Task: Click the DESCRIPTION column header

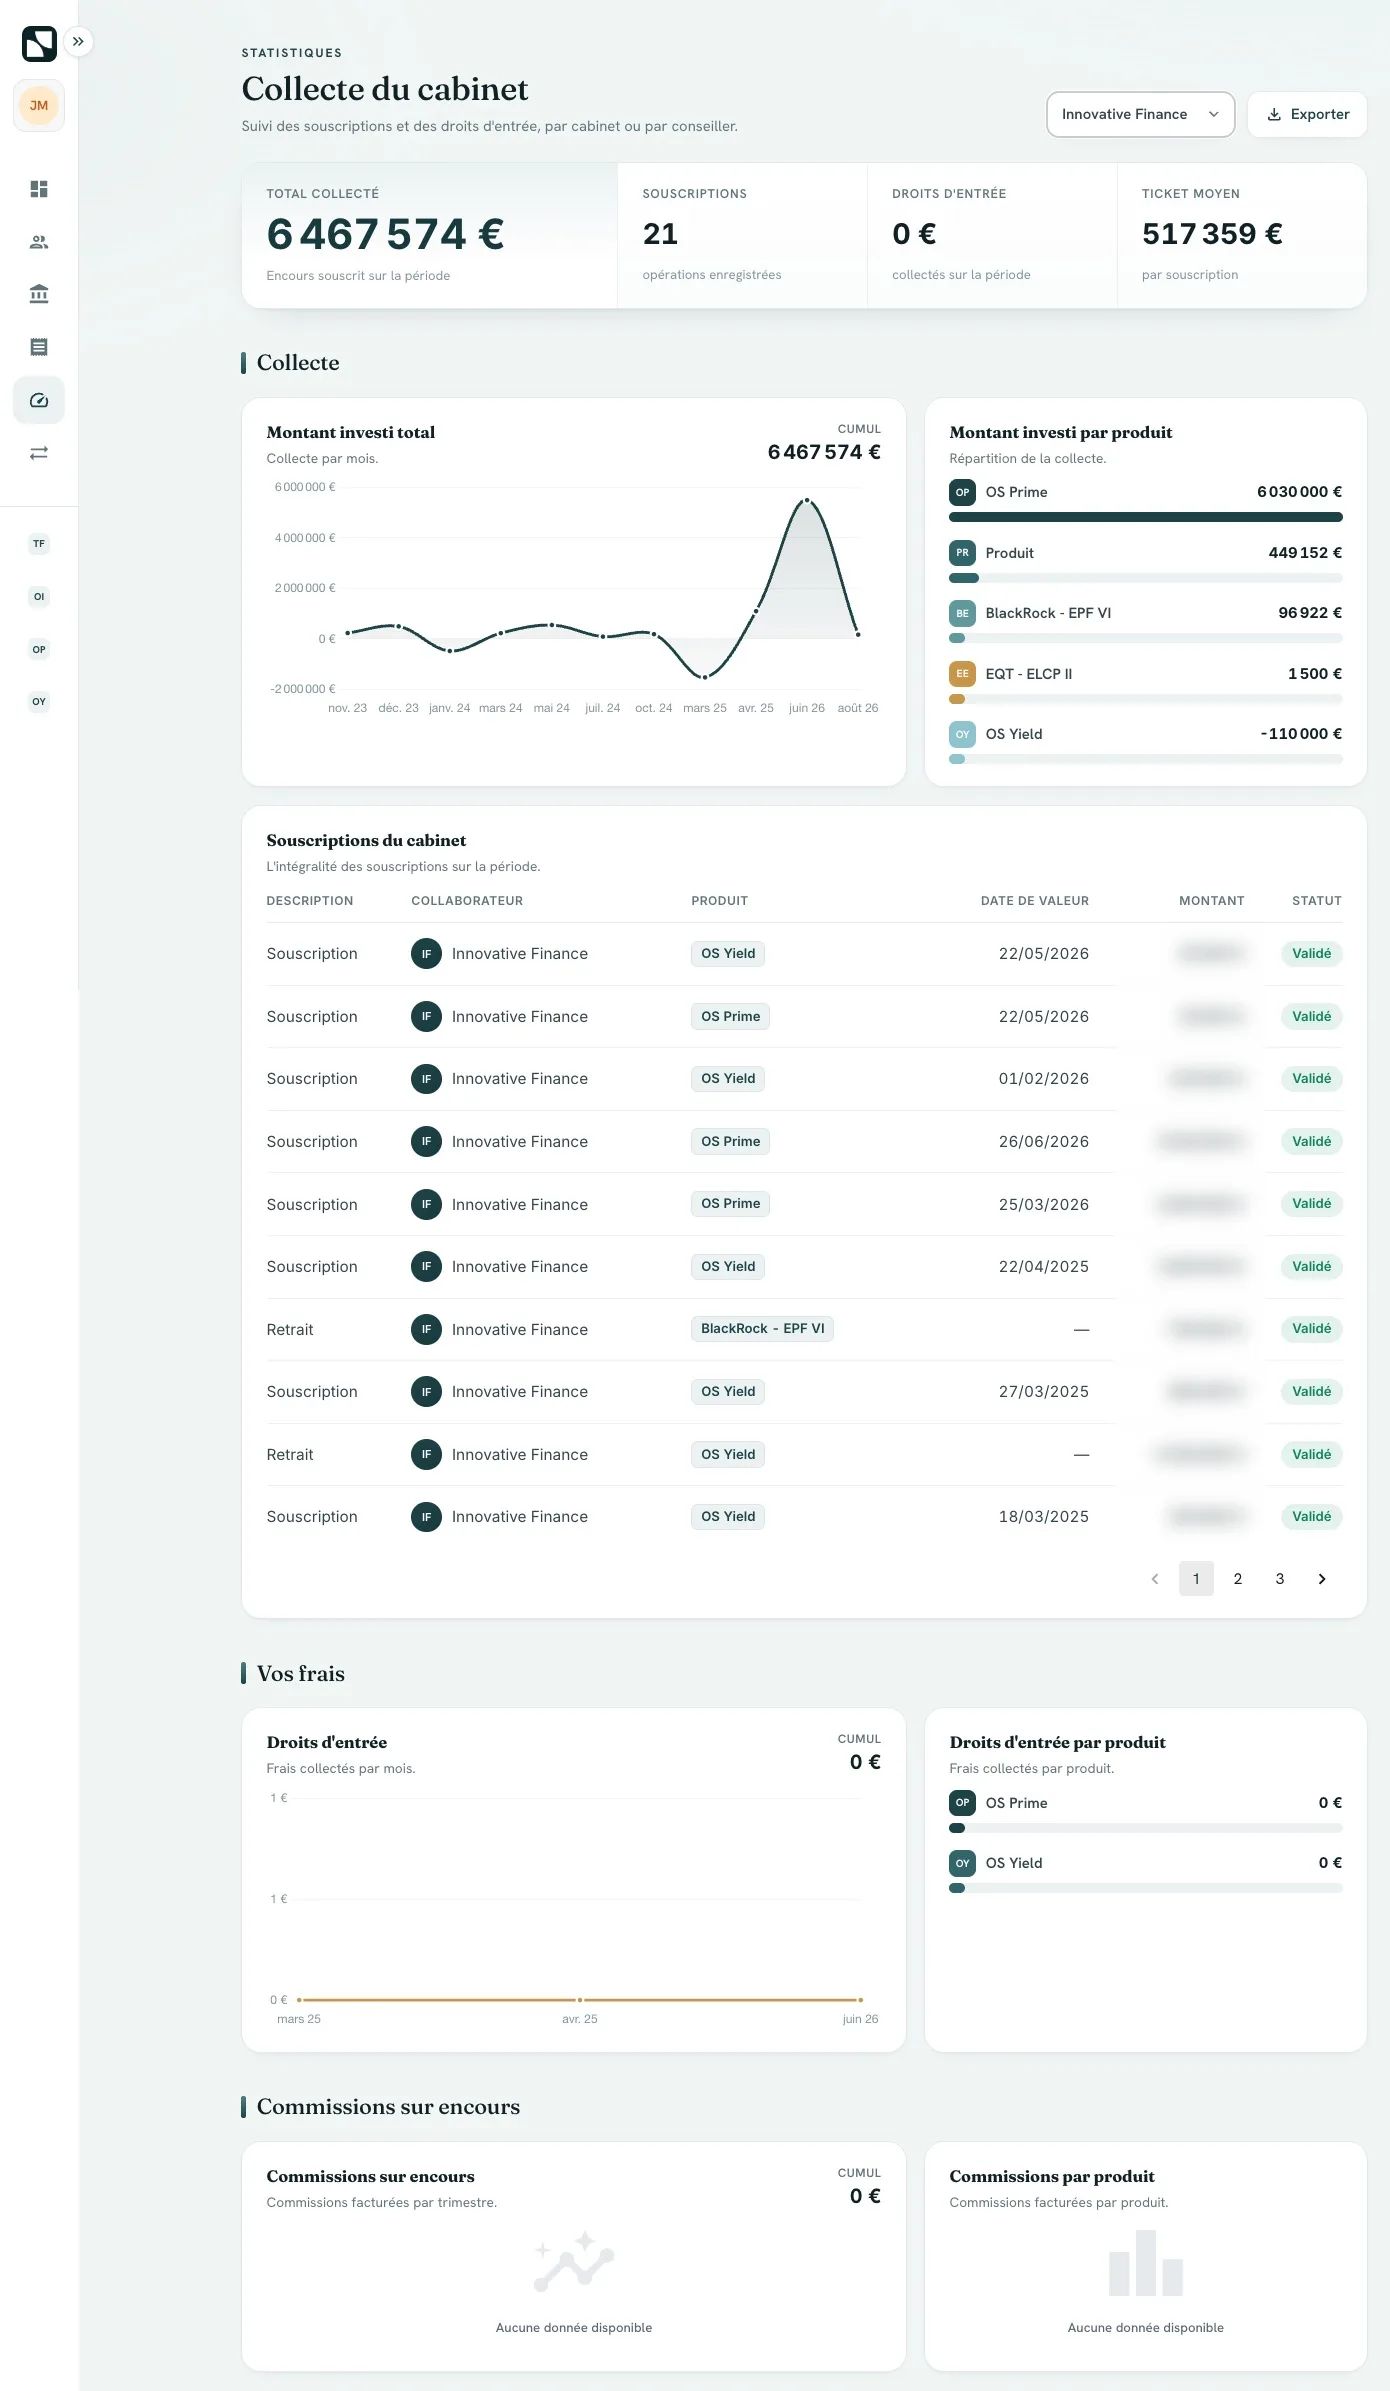Action: tap(310, 901)
